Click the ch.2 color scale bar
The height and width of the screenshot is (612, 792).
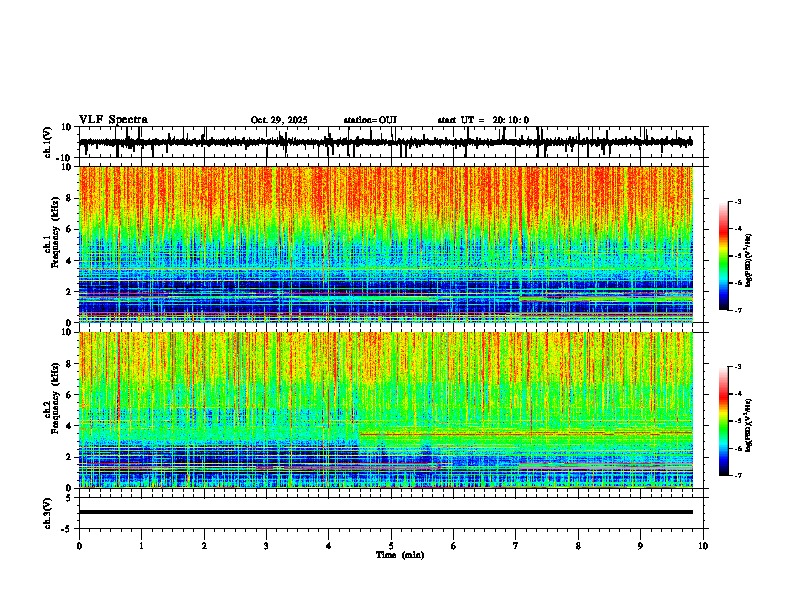(723, 421)
